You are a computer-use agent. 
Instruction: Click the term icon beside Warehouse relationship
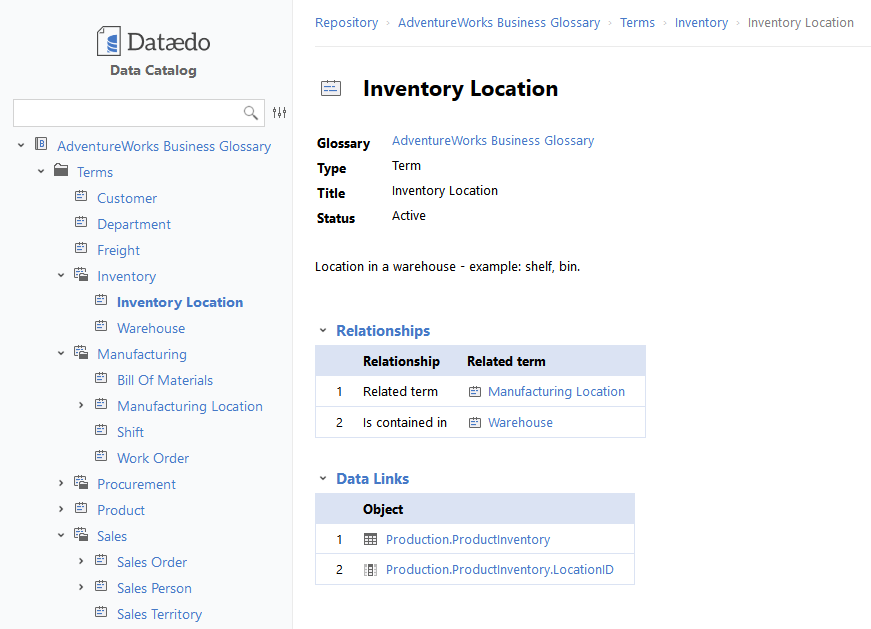(x=475, y=422)
